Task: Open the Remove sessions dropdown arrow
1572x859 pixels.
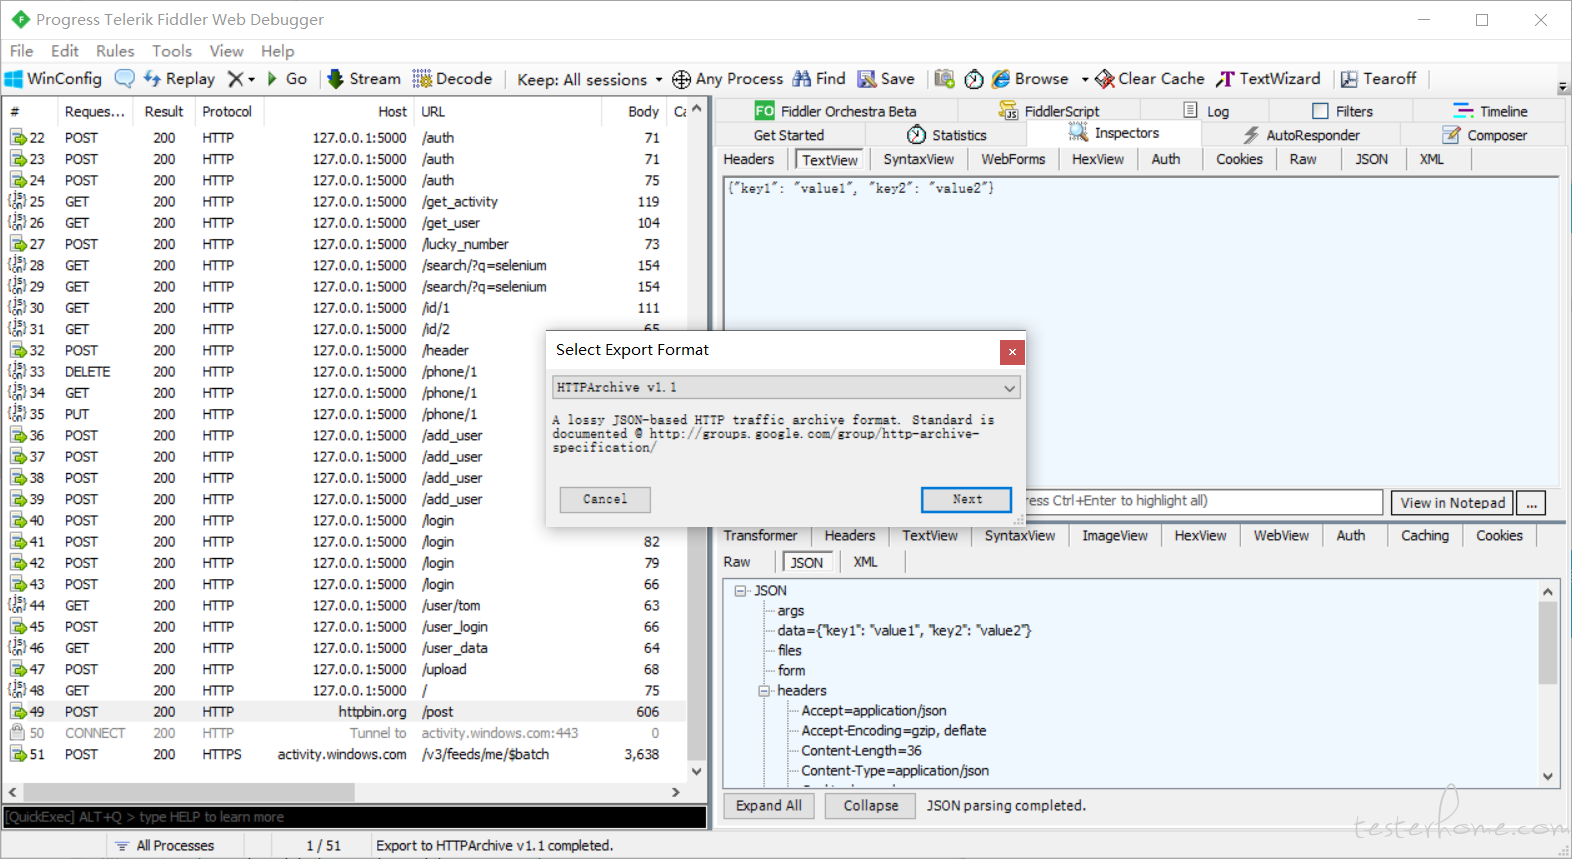Action: click(x=252, y=80)
